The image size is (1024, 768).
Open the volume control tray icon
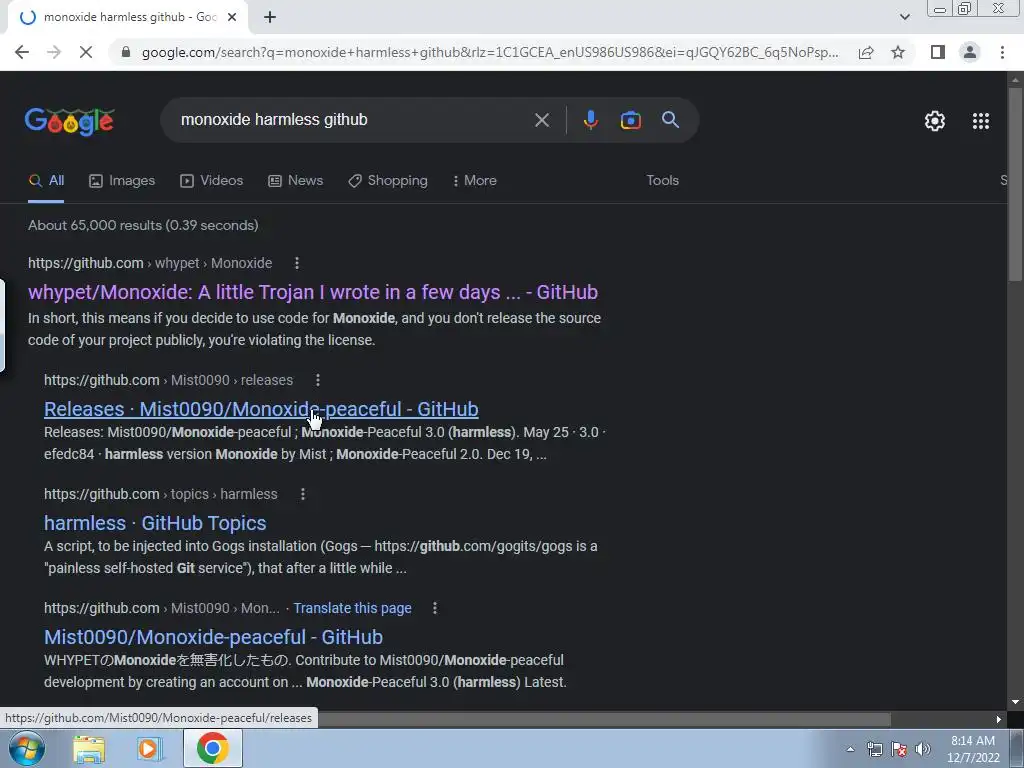923,749
